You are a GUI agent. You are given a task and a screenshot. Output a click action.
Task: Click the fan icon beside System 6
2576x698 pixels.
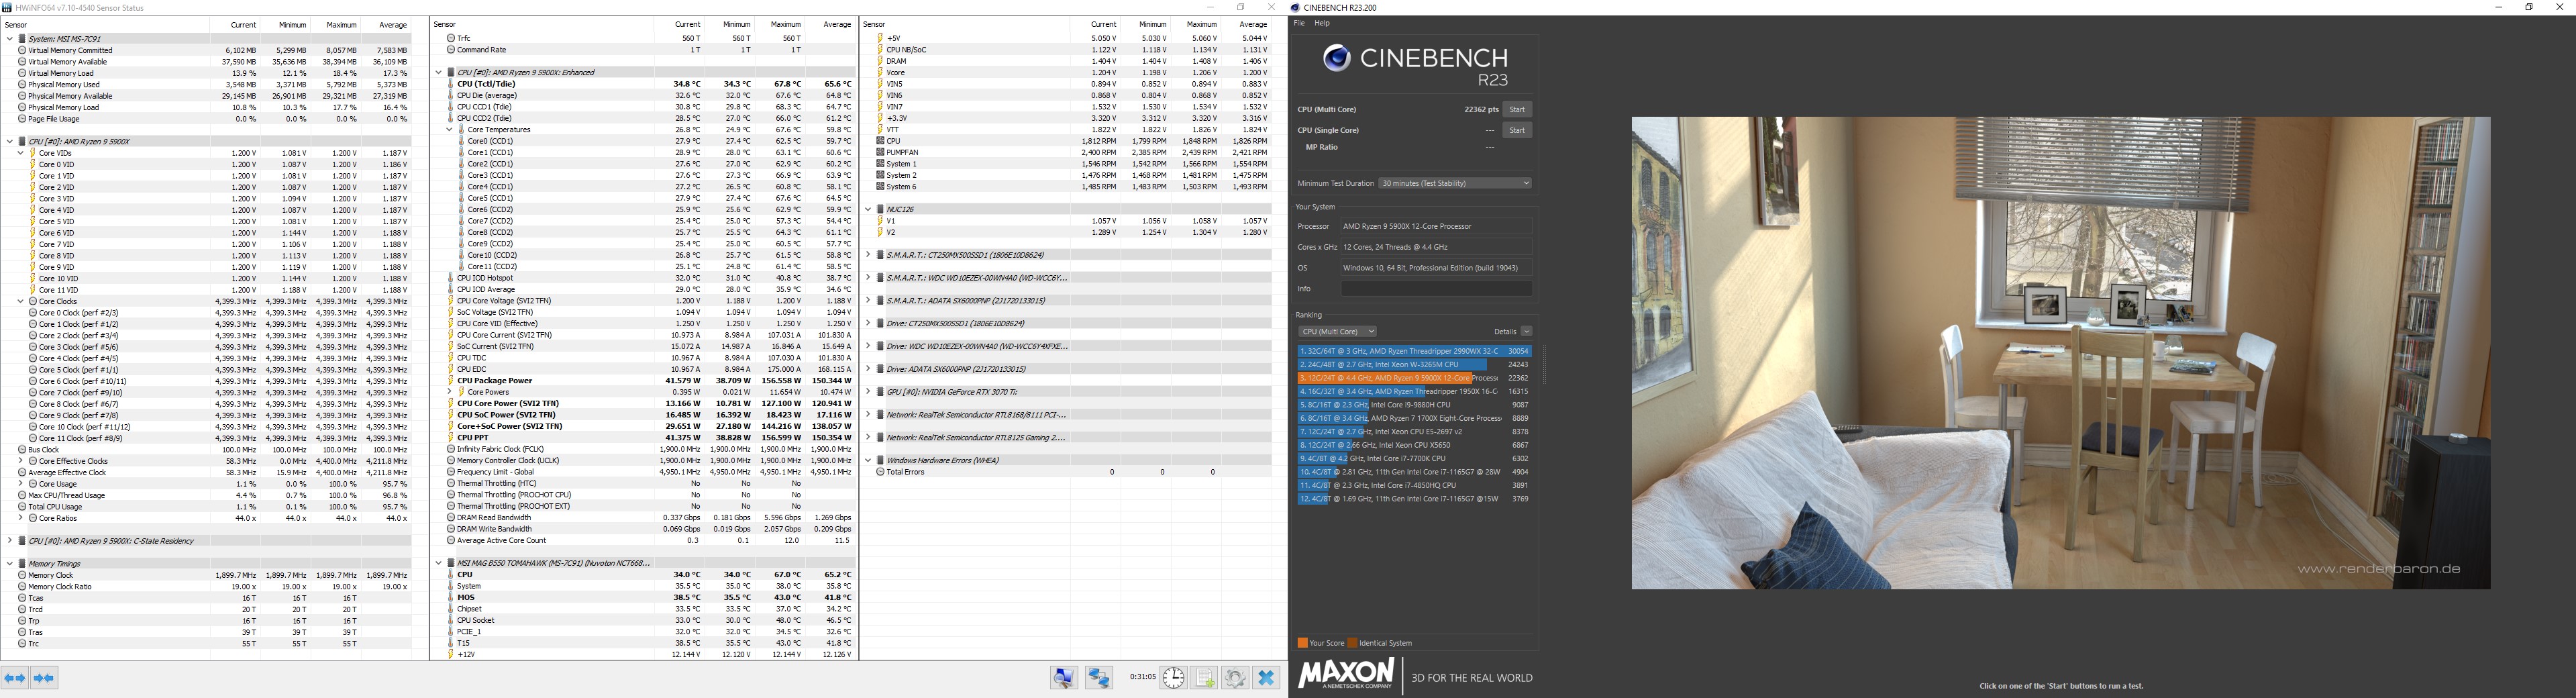click(x=880, y=187)
